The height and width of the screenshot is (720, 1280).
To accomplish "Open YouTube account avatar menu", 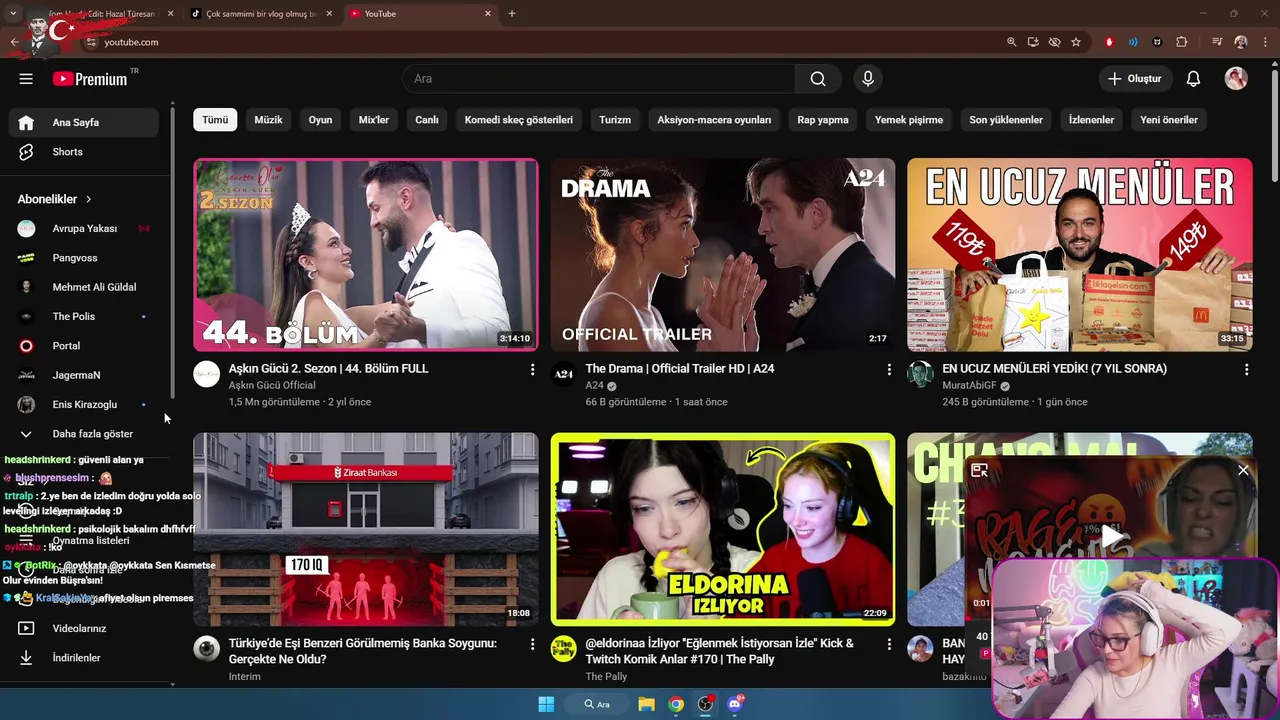I will point(1236,79).
